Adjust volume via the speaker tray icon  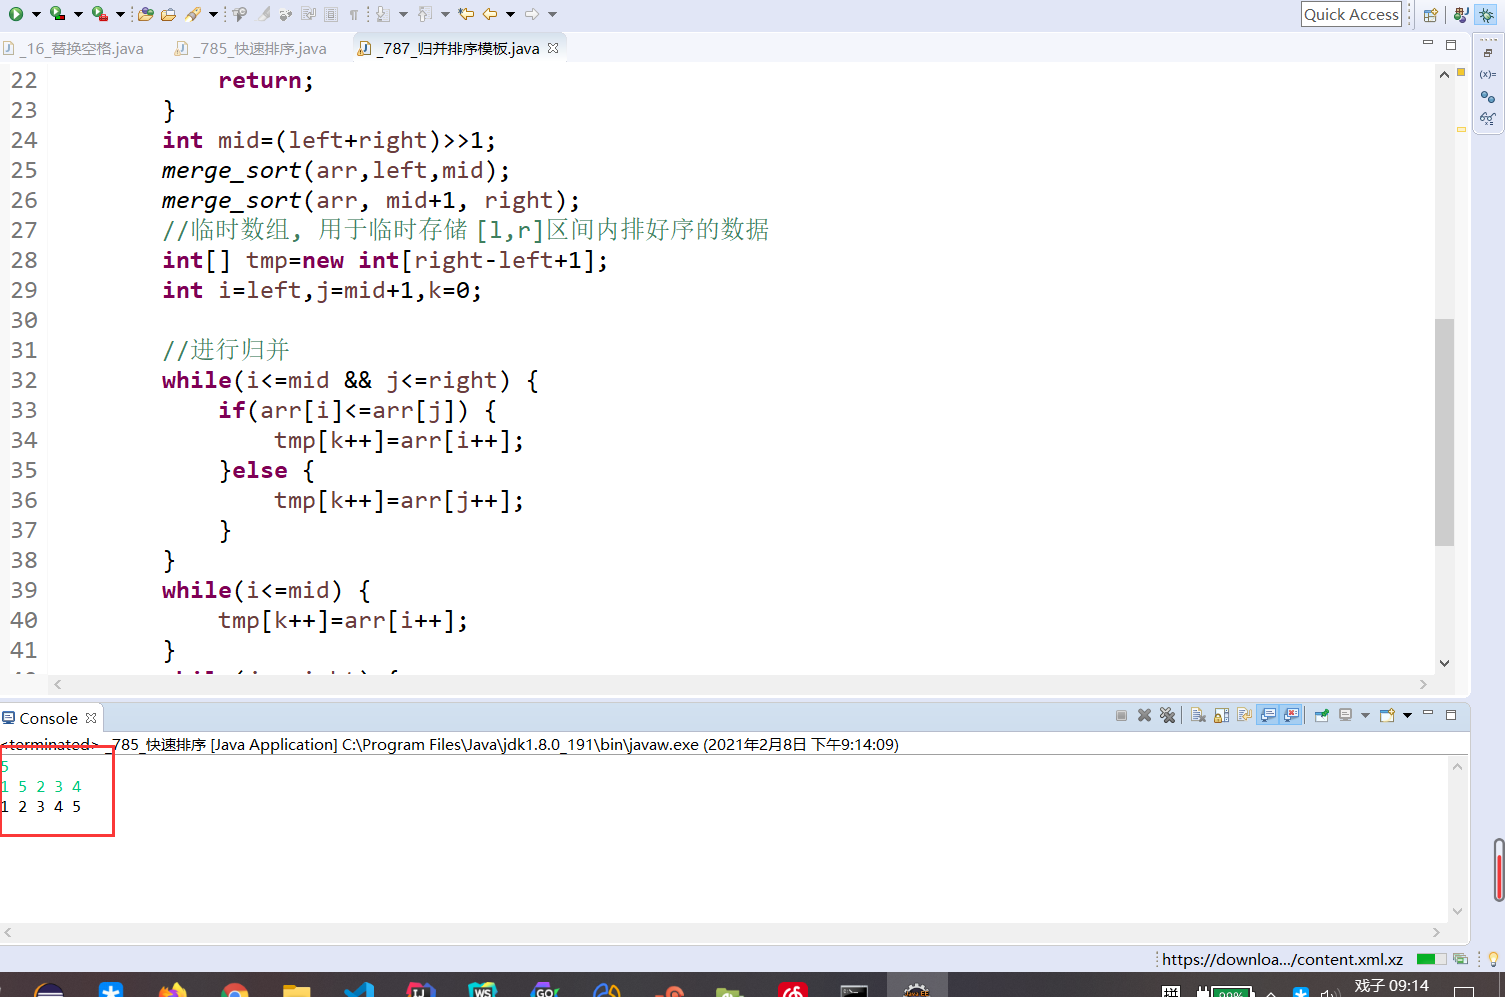[1332, 991]
